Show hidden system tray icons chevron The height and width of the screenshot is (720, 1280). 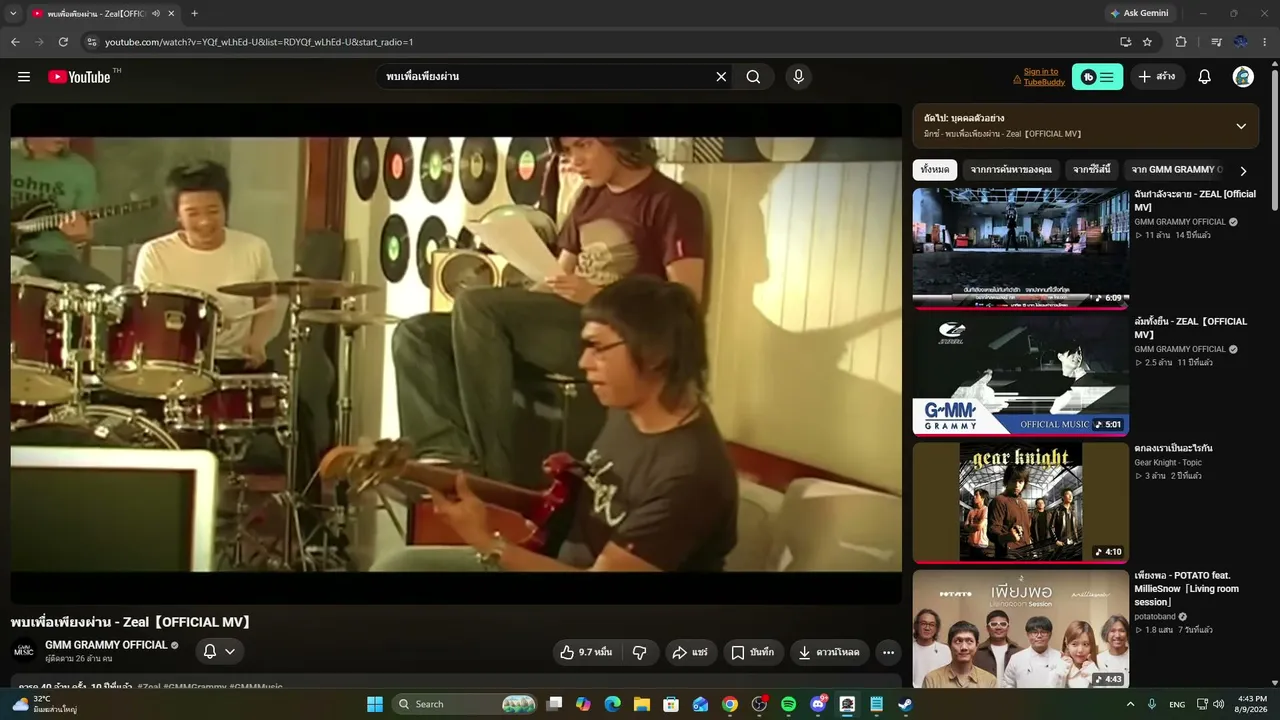point(1131,704)
